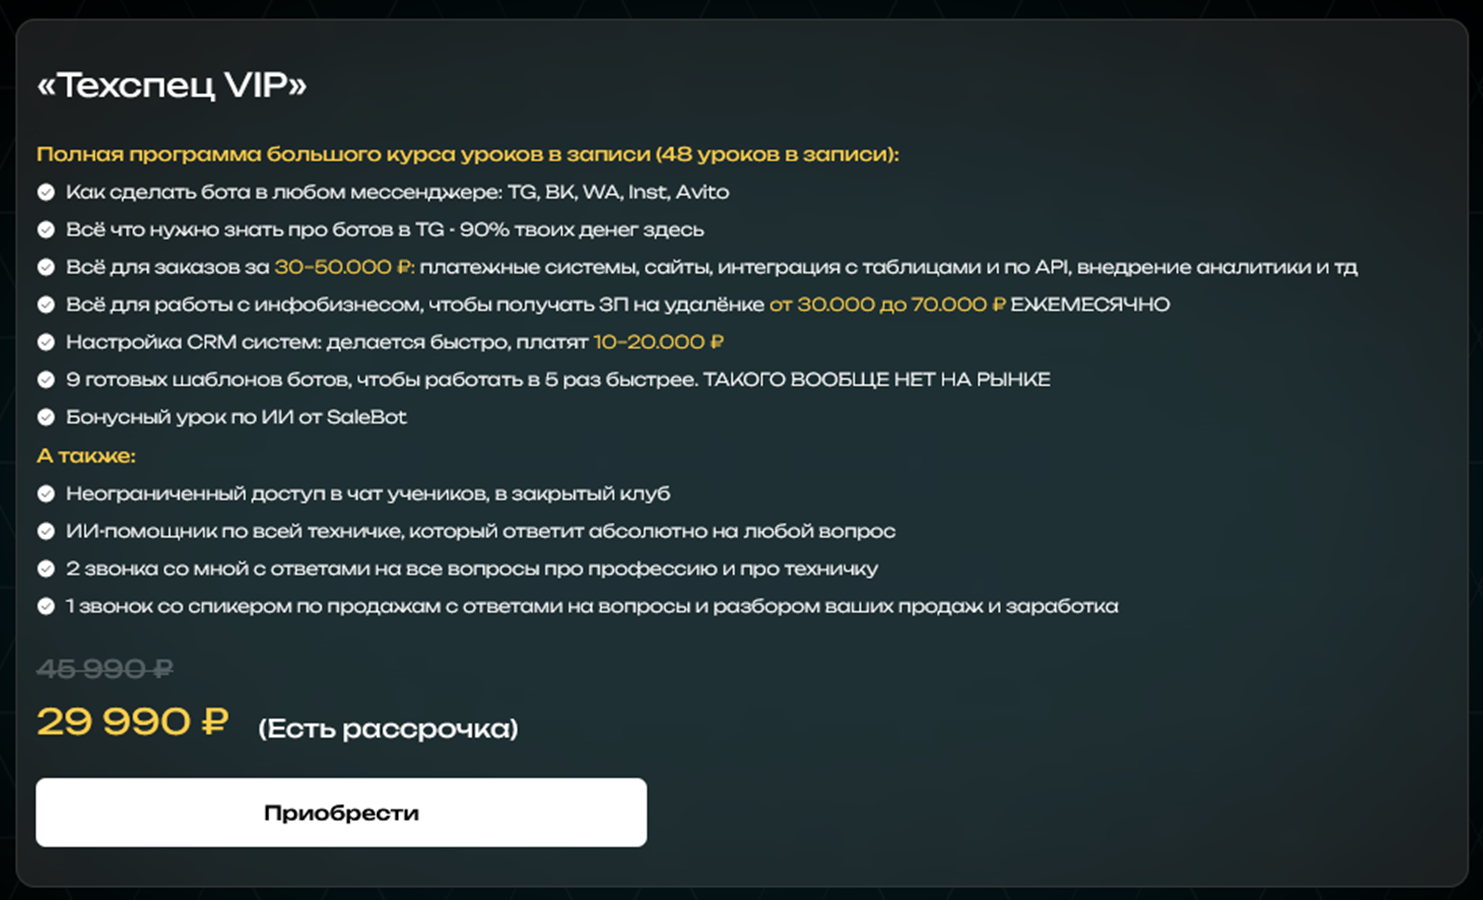The image size is (1483, 900).
Task: Click the checkmark icon by the SaleBot bonus lesson
Action: (46, 416)
